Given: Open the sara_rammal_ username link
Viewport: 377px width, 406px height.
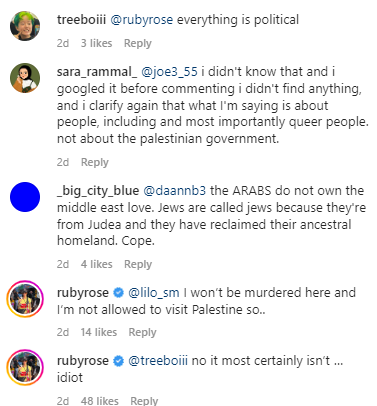Looking at the screenshot, I should pos(97,72).
